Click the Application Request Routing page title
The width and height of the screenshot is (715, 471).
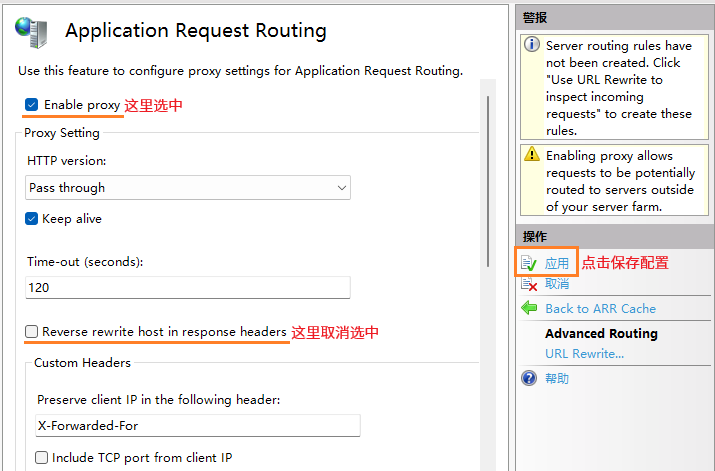[x=196, y=31]
